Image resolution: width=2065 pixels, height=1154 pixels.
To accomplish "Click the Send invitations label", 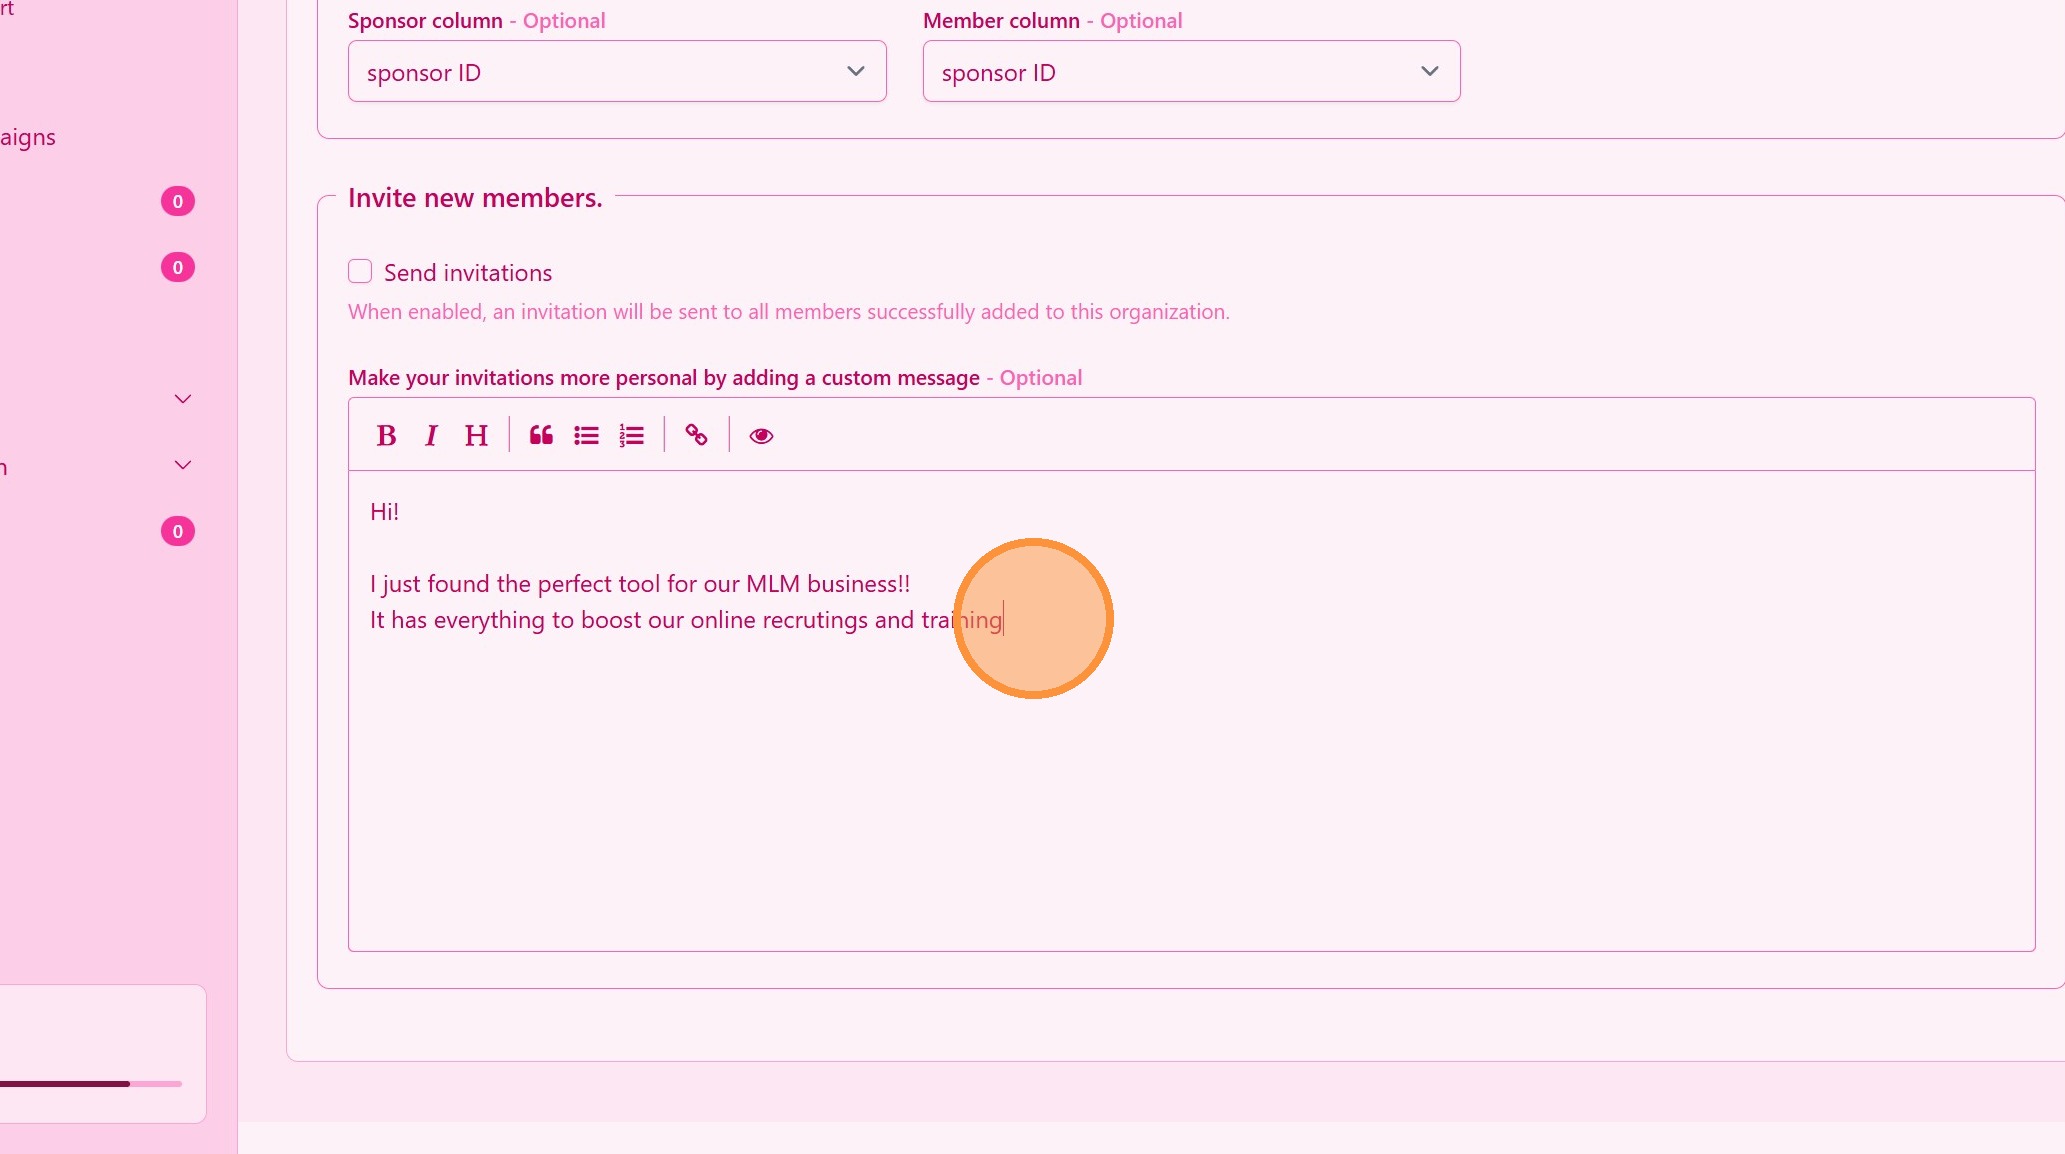I will click(x=467, y=273).
